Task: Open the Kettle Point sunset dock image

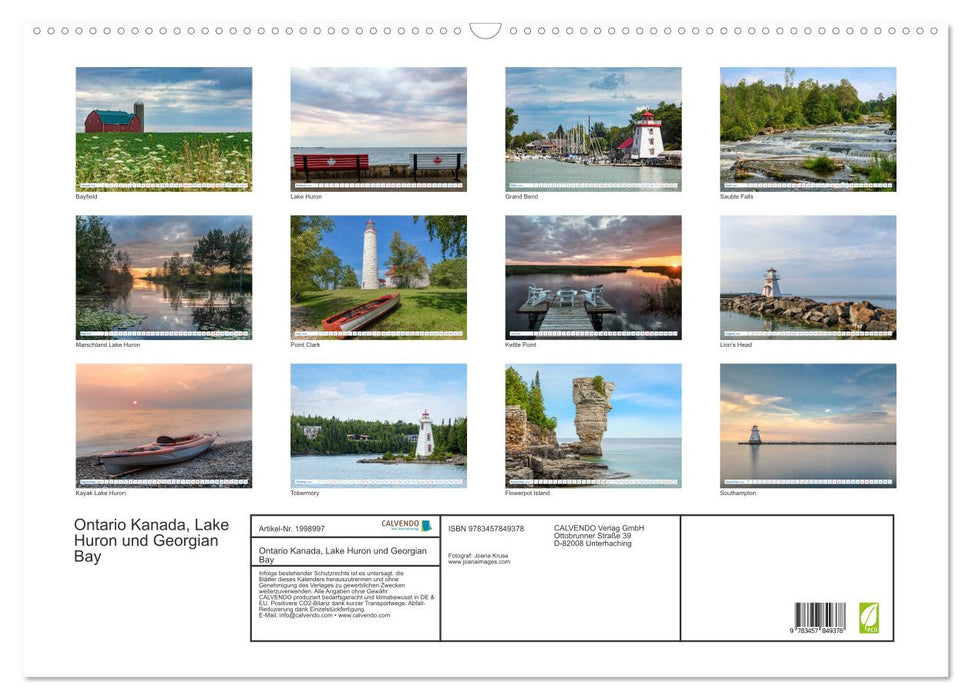Action: (593, 276)
